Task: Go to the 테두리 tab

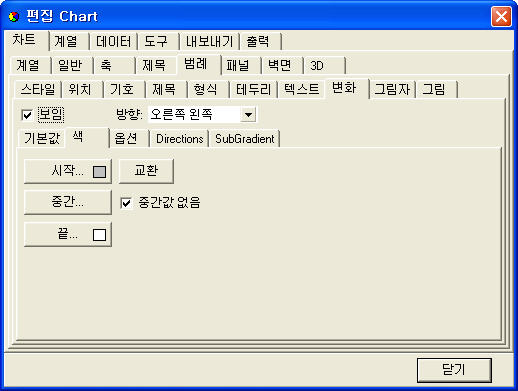Action: coord(253,89)
